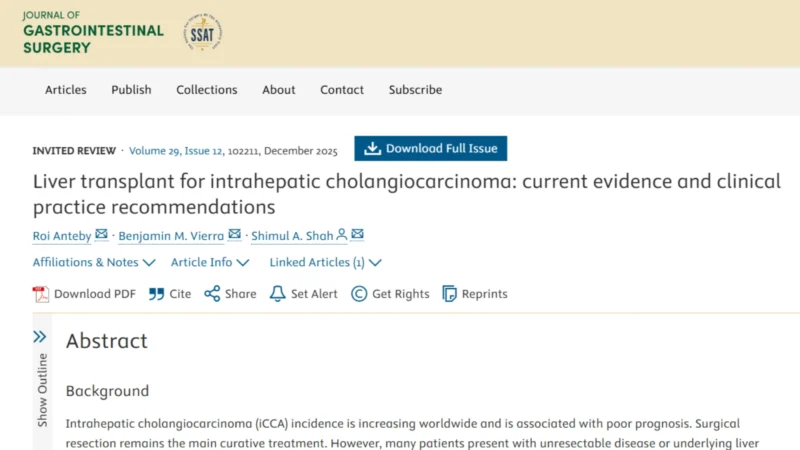Click the SSAT society logo

pyautogui.click(x=203, y=32)
